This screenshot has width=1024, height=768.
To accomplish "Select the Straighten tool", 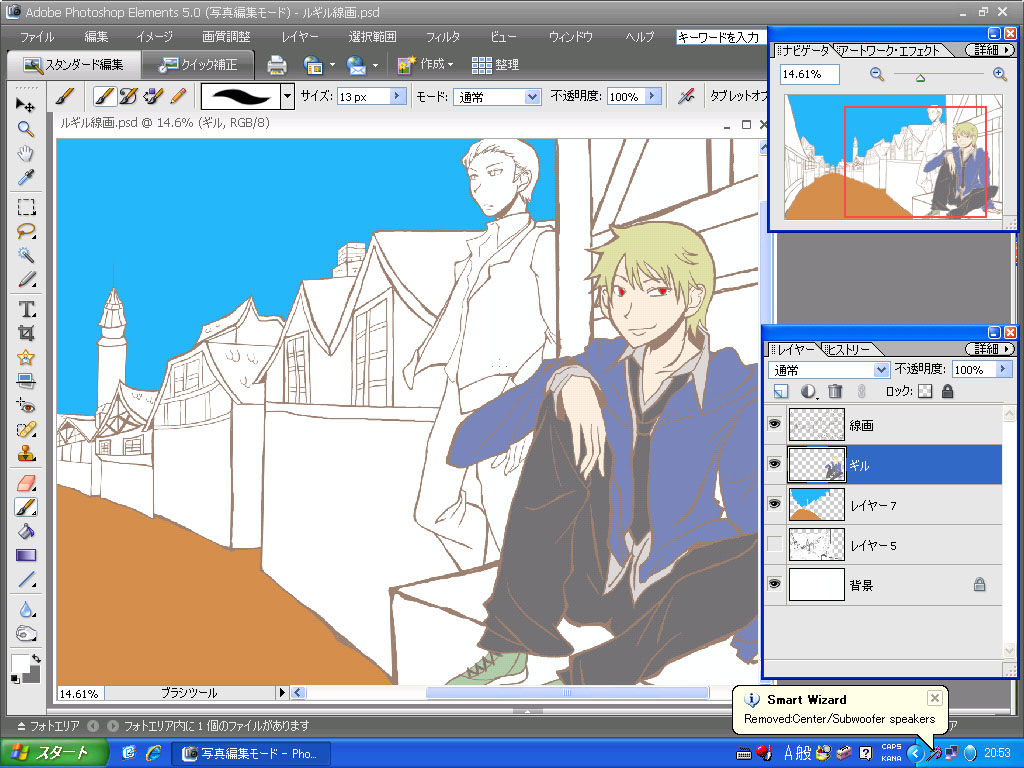I will [25, 381].
